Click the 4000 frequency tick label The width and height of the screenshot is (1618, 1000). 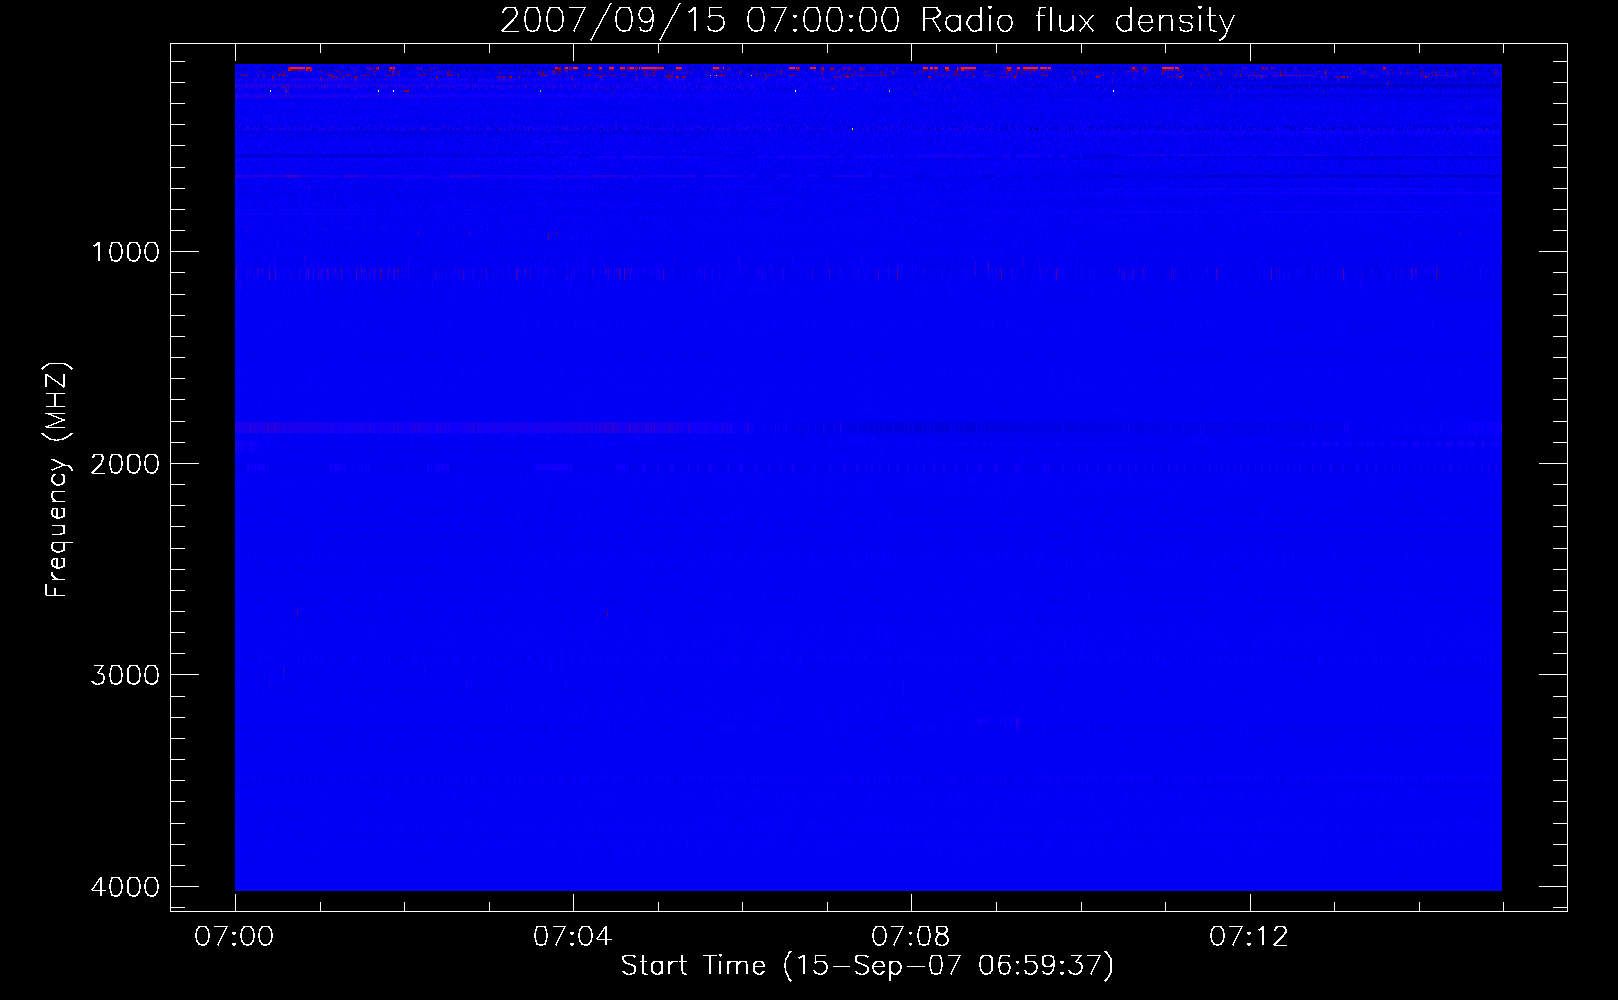[125, 887]
